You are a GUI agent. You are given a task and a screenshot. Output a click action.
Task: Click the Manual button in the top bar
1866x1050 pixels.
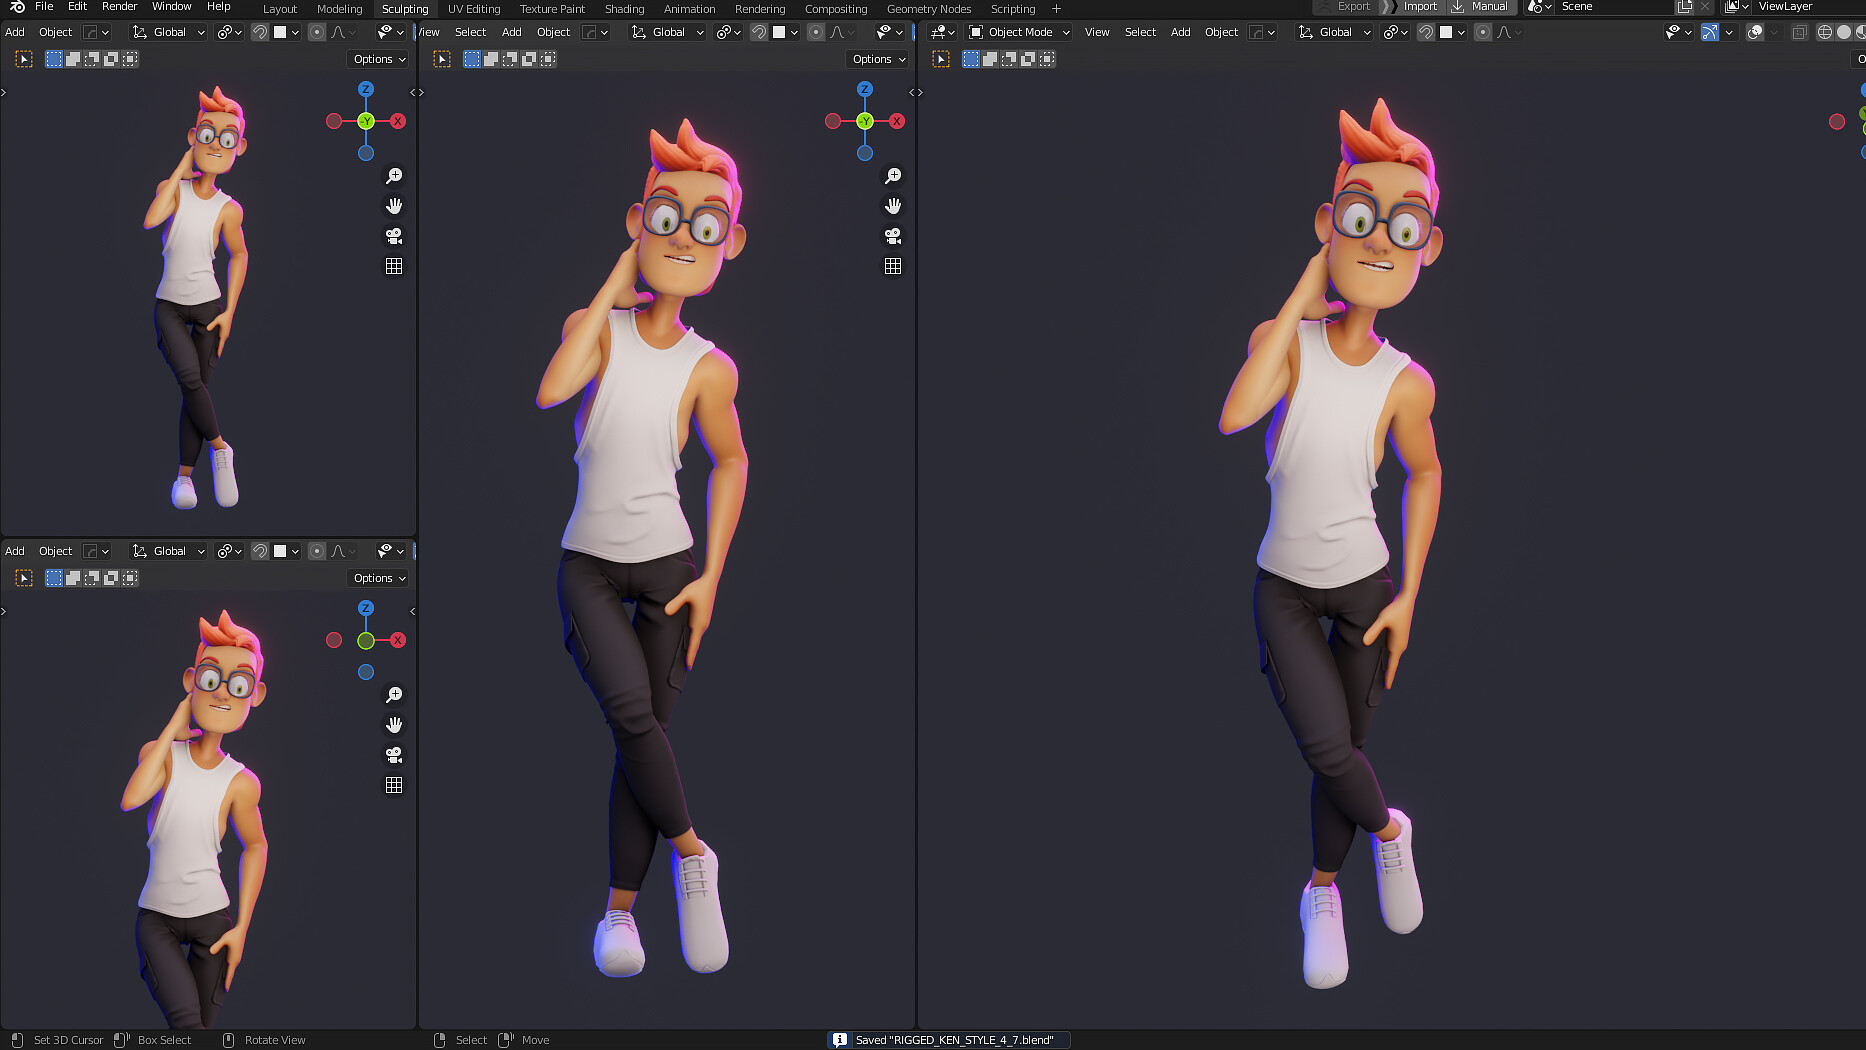pos(1488,6)
